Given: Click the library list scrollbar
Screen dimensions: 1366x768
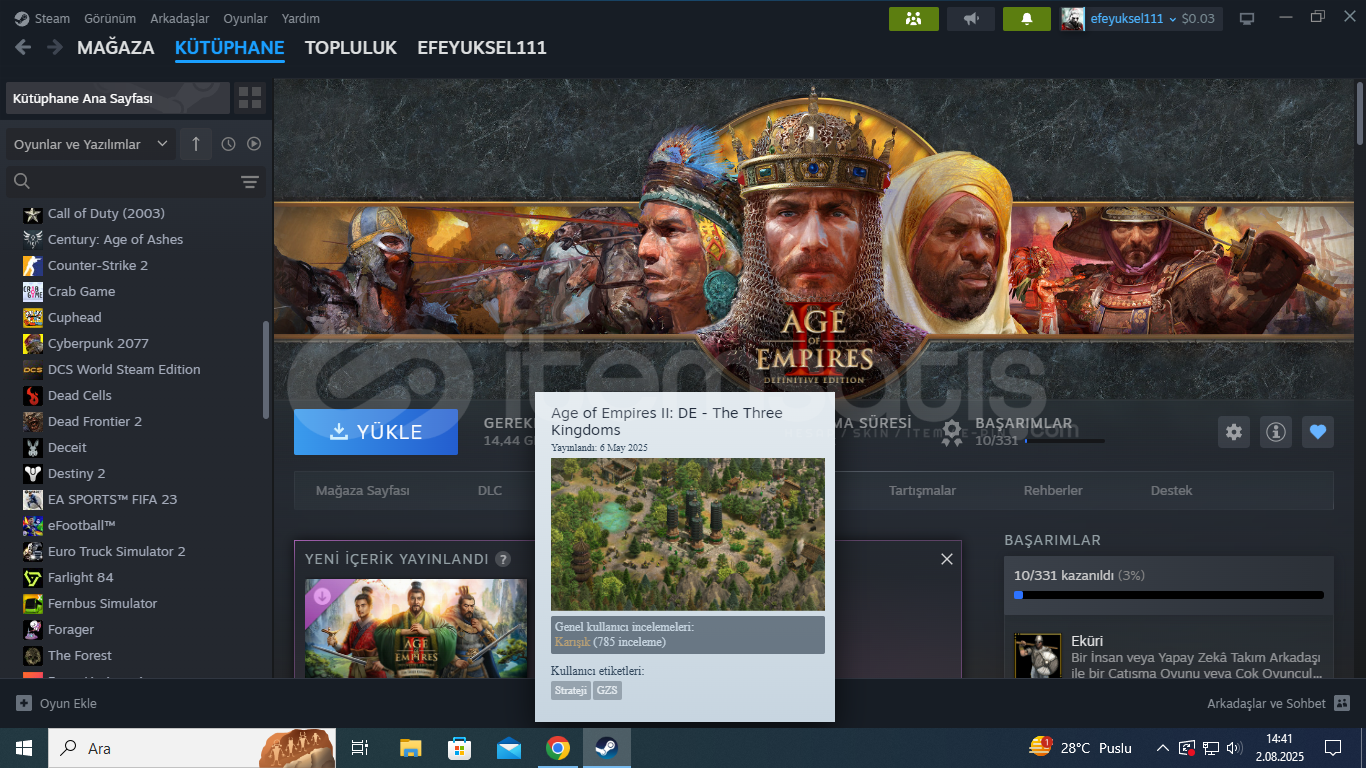Looking at the screenshot, I should tap(265, 370).
